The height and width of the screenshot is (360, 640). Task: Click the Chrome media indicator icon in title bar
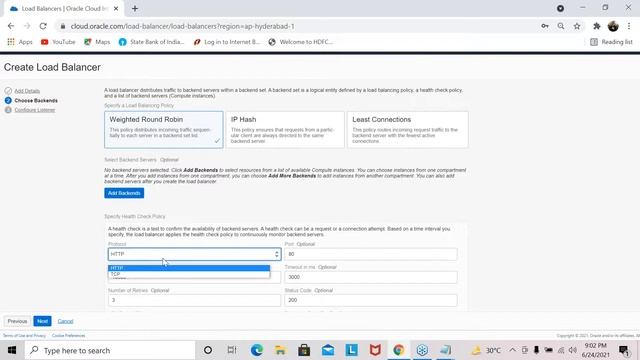(x=560, y=8)
